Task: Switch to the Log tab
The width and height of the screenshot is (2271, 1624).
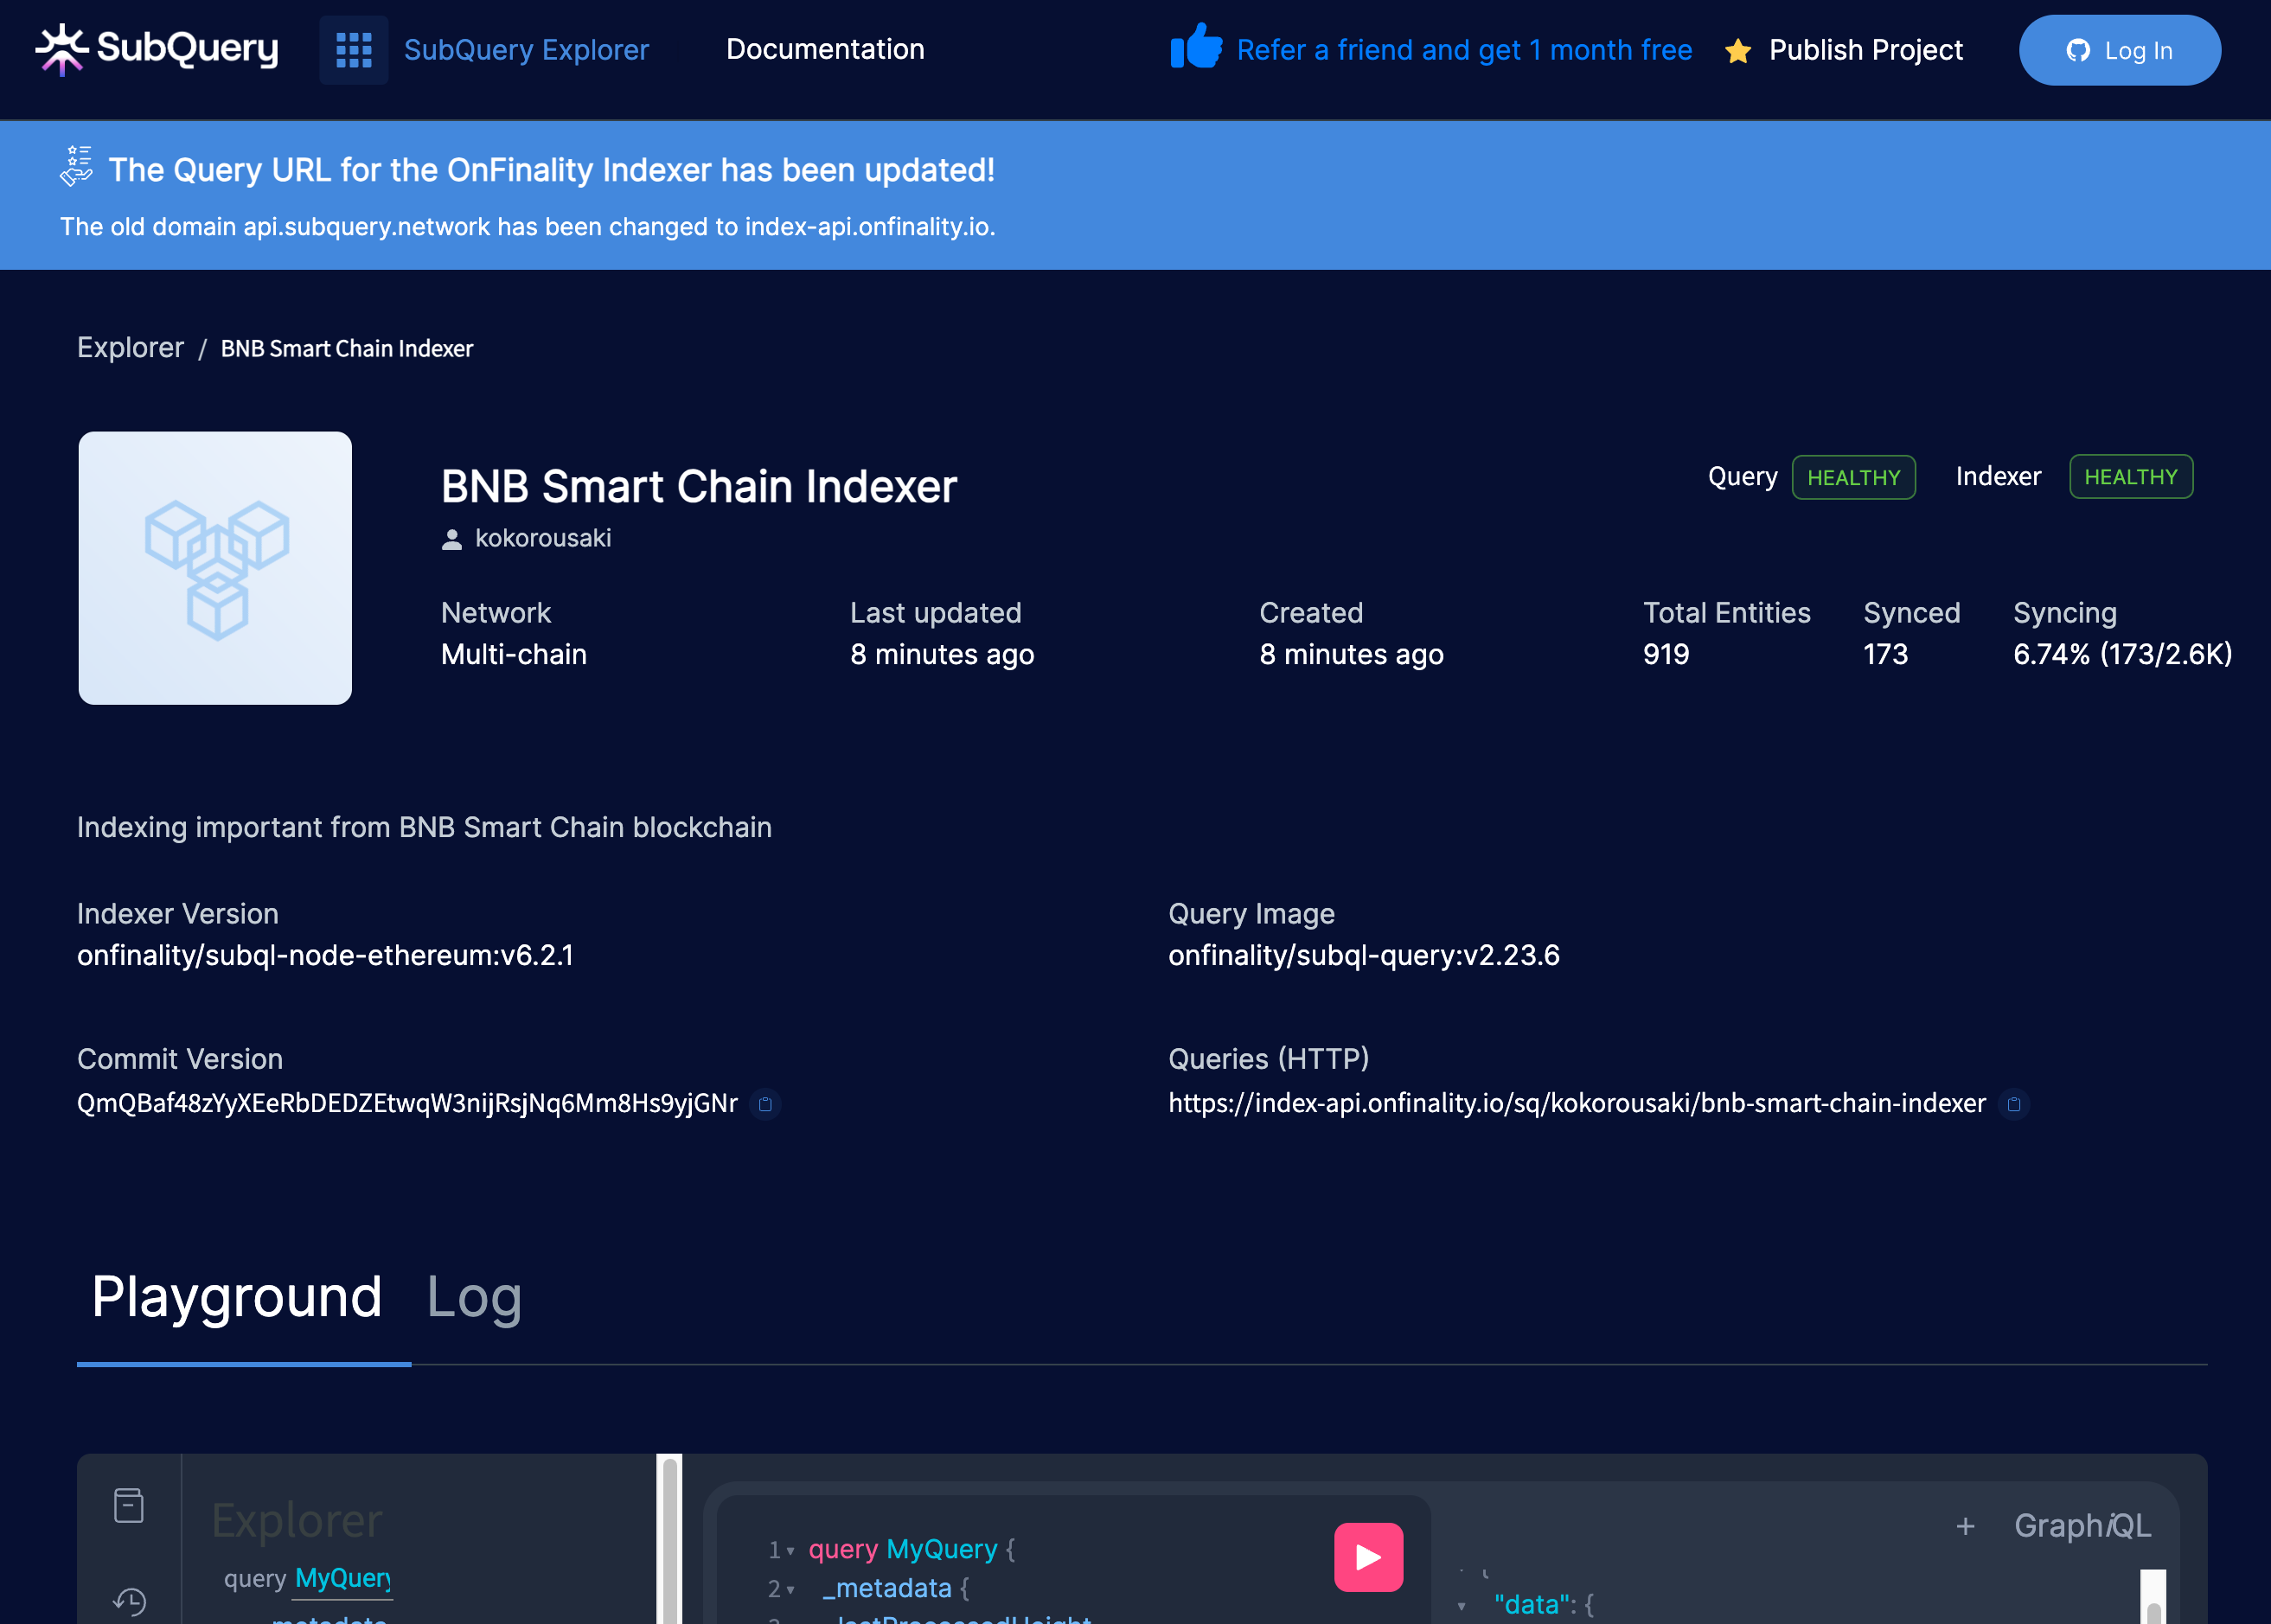Action: 474,1297
